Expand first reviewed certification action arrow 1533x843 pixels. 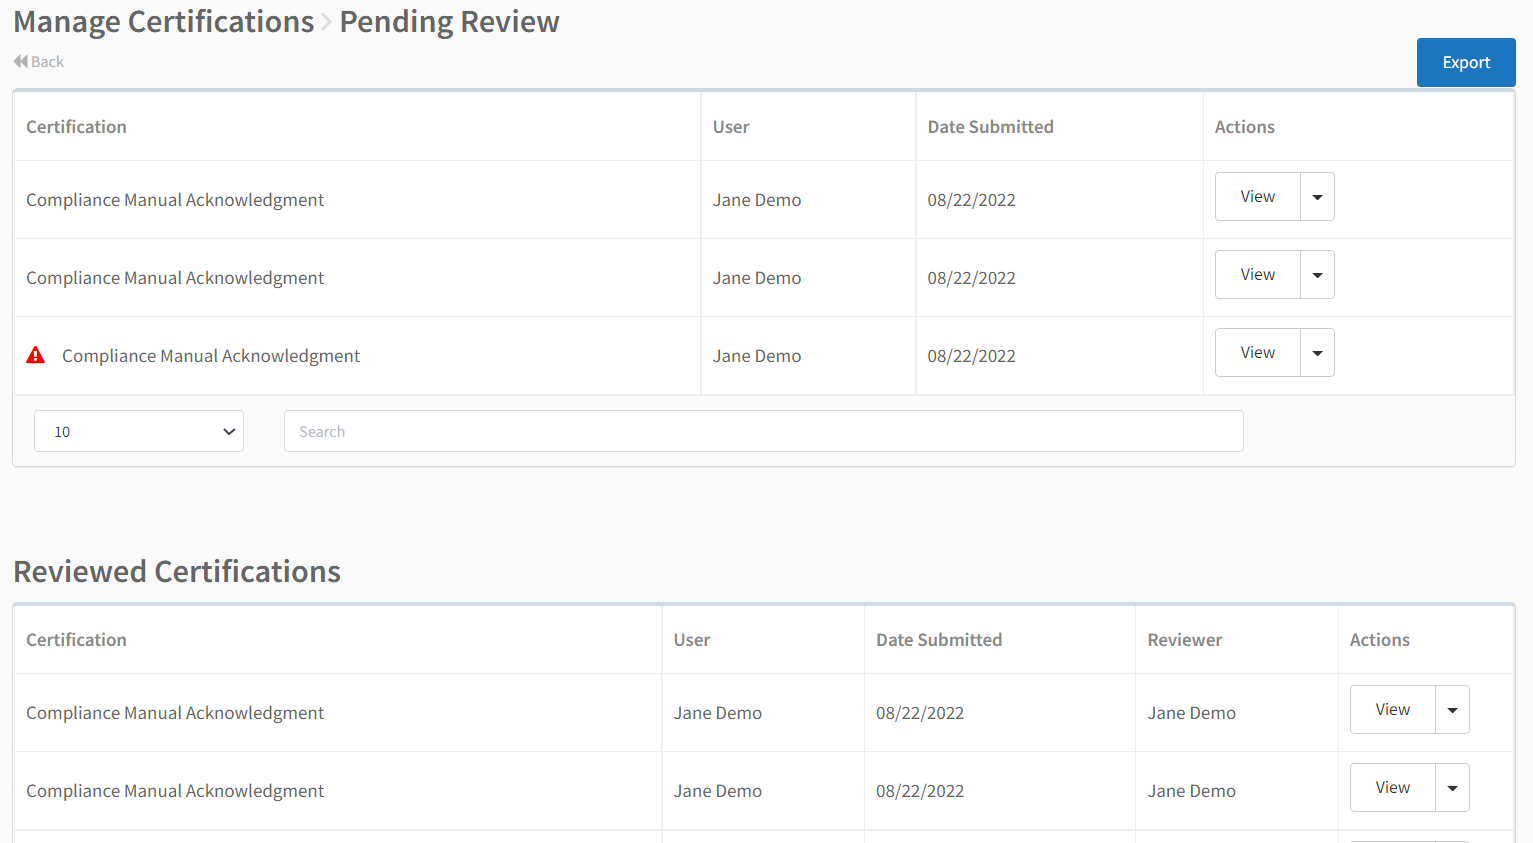pos(1452,710)
